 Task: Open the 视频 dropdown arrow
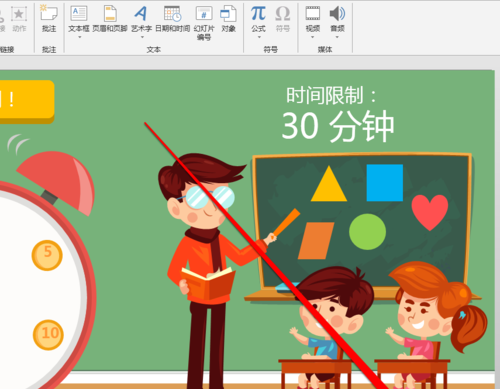(312, 37)
